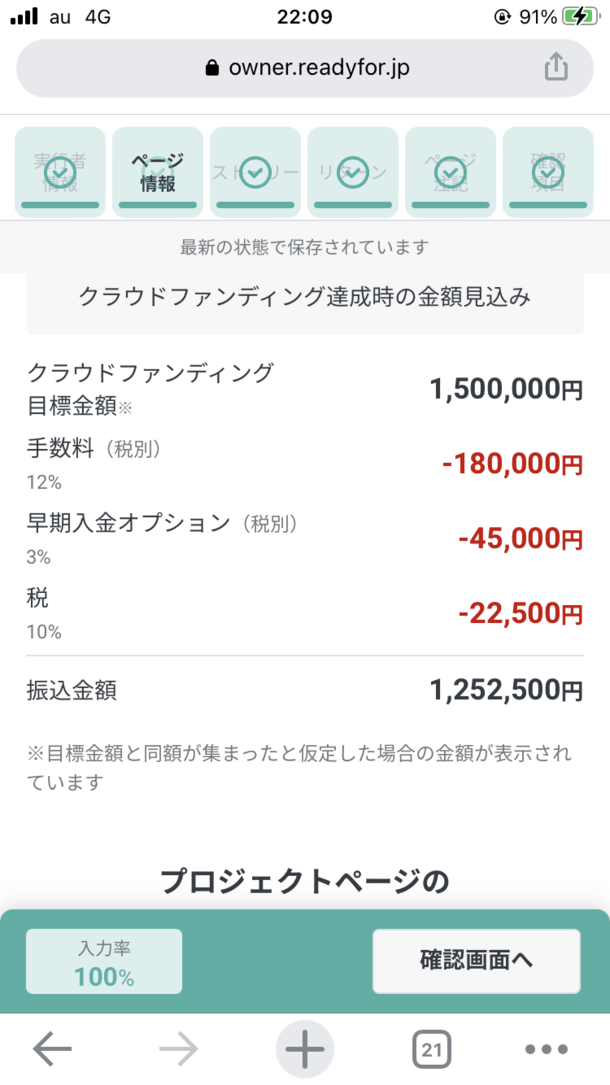This screenshot has height=1085, width=610.
Task: Tap the lock icon beside the URL
Action: coord(211,68)
